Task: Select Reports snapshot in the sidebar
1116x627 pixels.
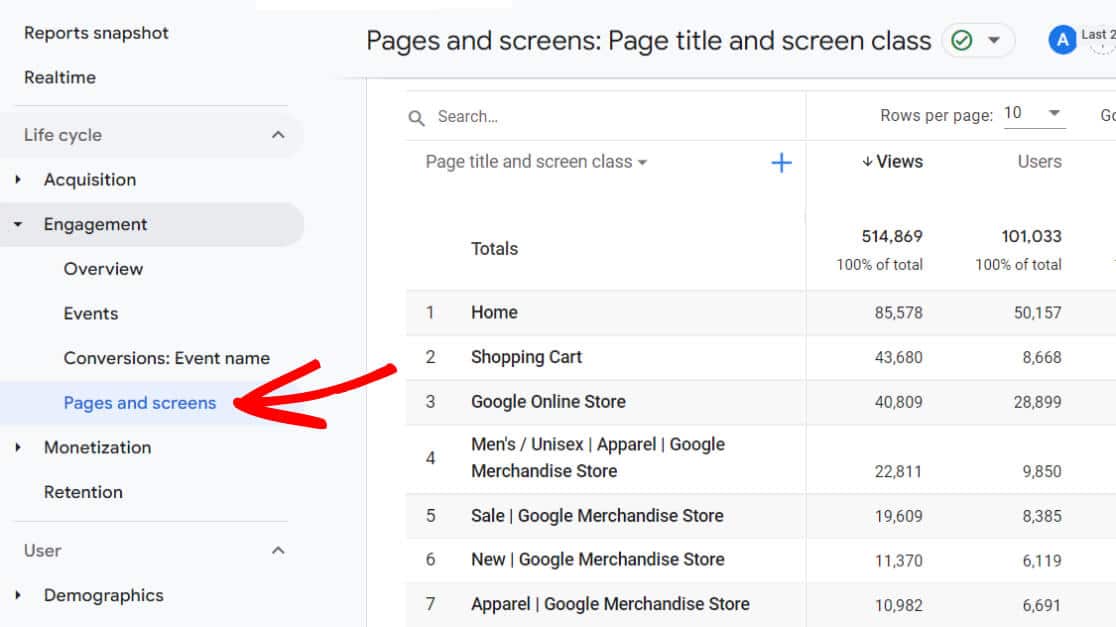Action: pyautogui.click(x=95, y=32)
